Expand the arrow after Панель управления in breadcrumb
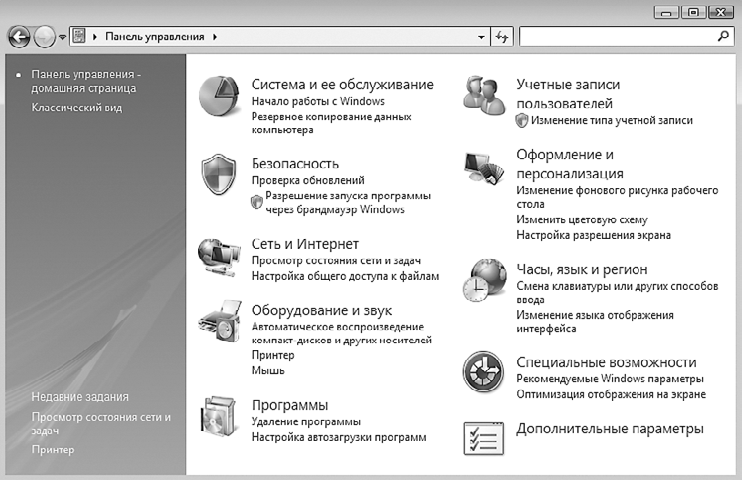This screenshot has width=742, height=480. coord(214,37)
